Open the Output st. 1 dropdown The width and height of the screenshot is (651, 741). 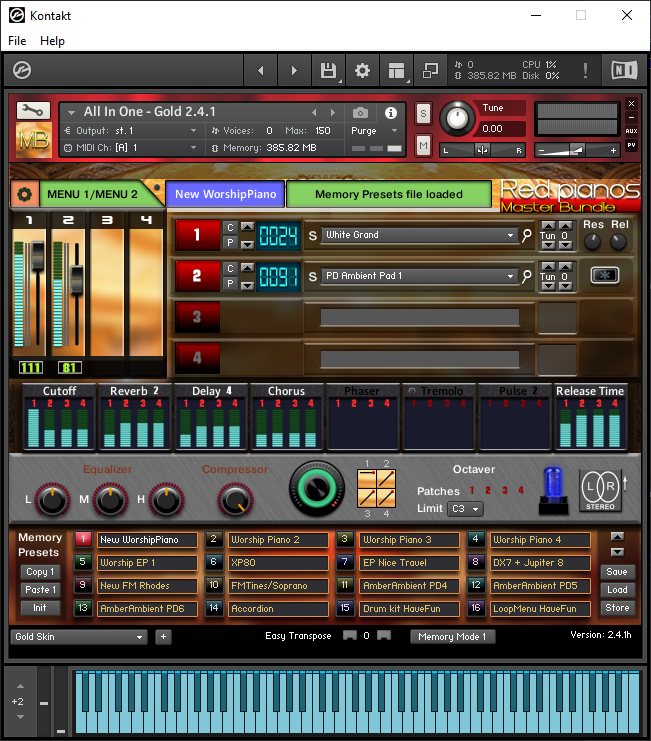click(x=131, y=130)
